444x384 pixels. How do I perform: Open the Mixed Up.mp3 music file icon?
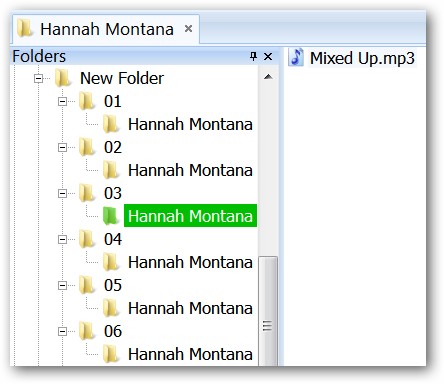click(x=296, y=57)
